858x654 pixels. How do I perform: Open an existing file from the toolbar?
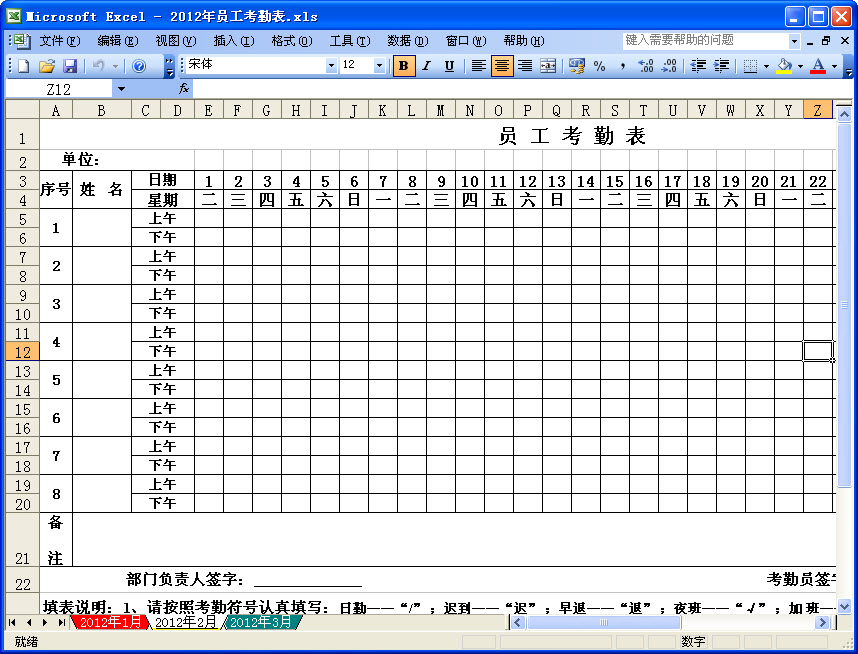point(47,65)
